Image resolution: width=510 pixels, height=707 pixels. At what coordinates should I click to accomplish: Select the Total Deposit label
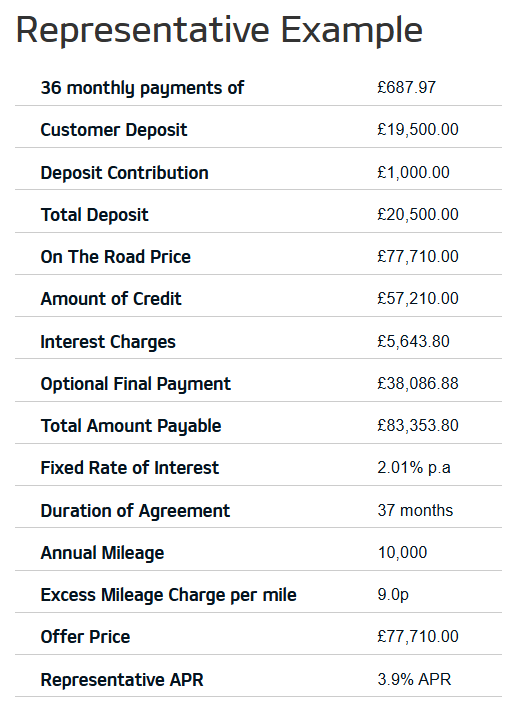(94, 215)
